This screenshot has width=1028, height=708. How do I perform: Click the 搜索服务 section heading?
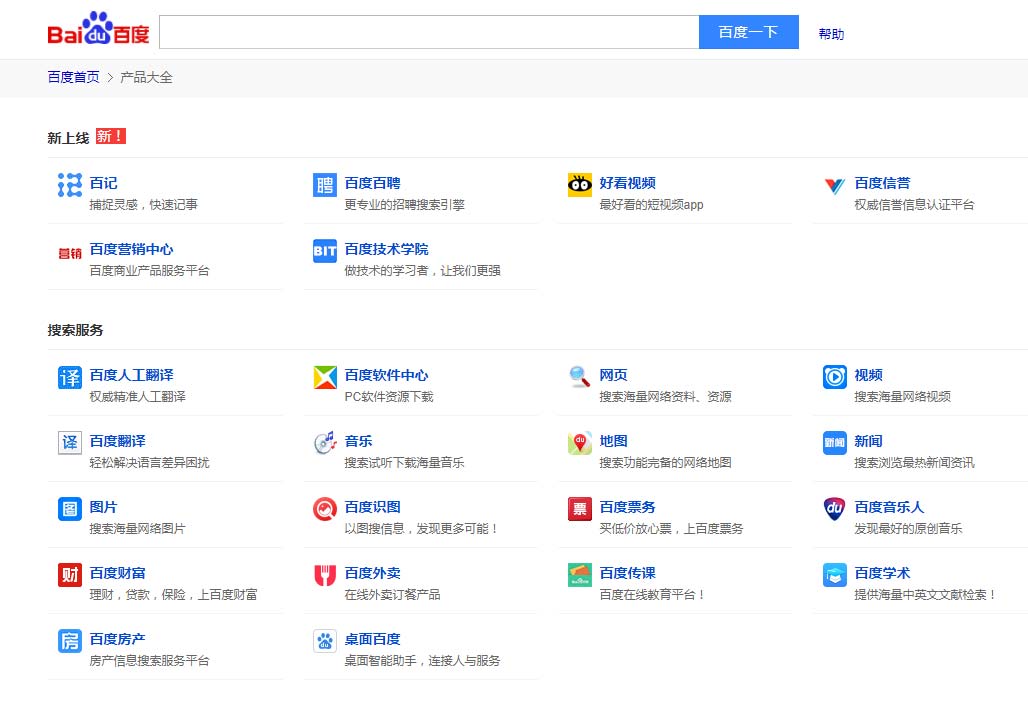point(75,330)
